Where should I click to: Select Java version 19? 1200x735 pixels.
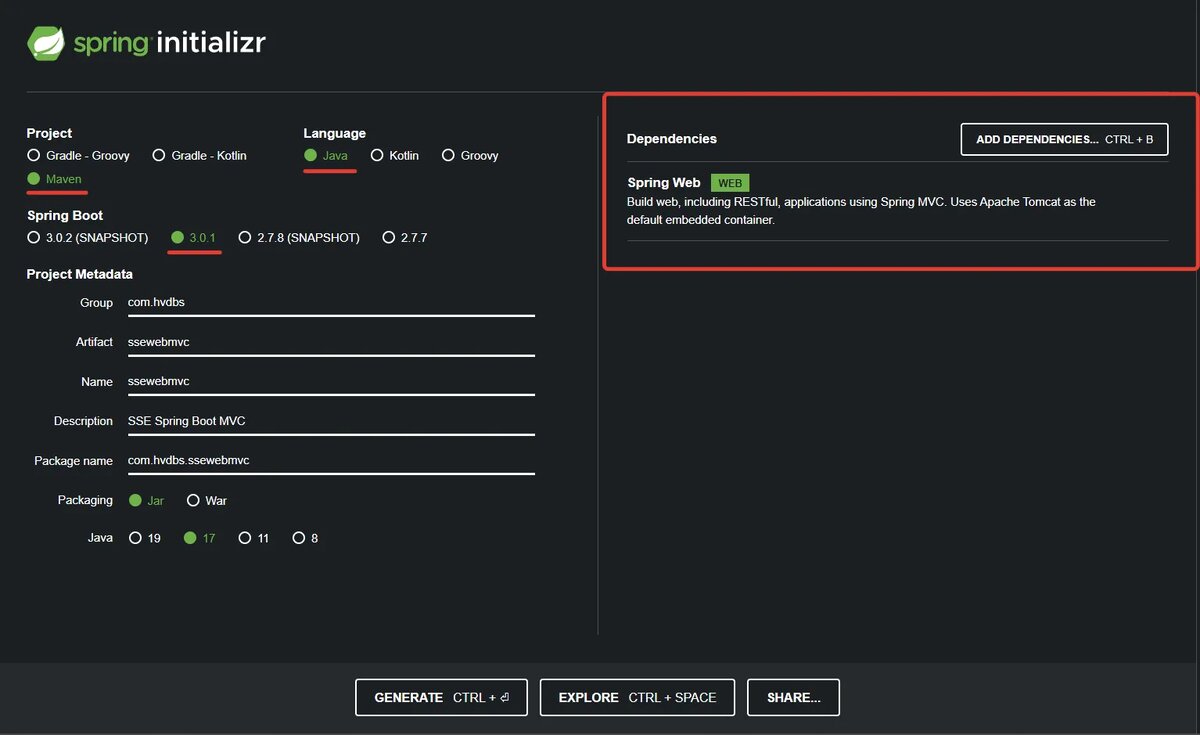pyautogui.click(x=145, y=538)
